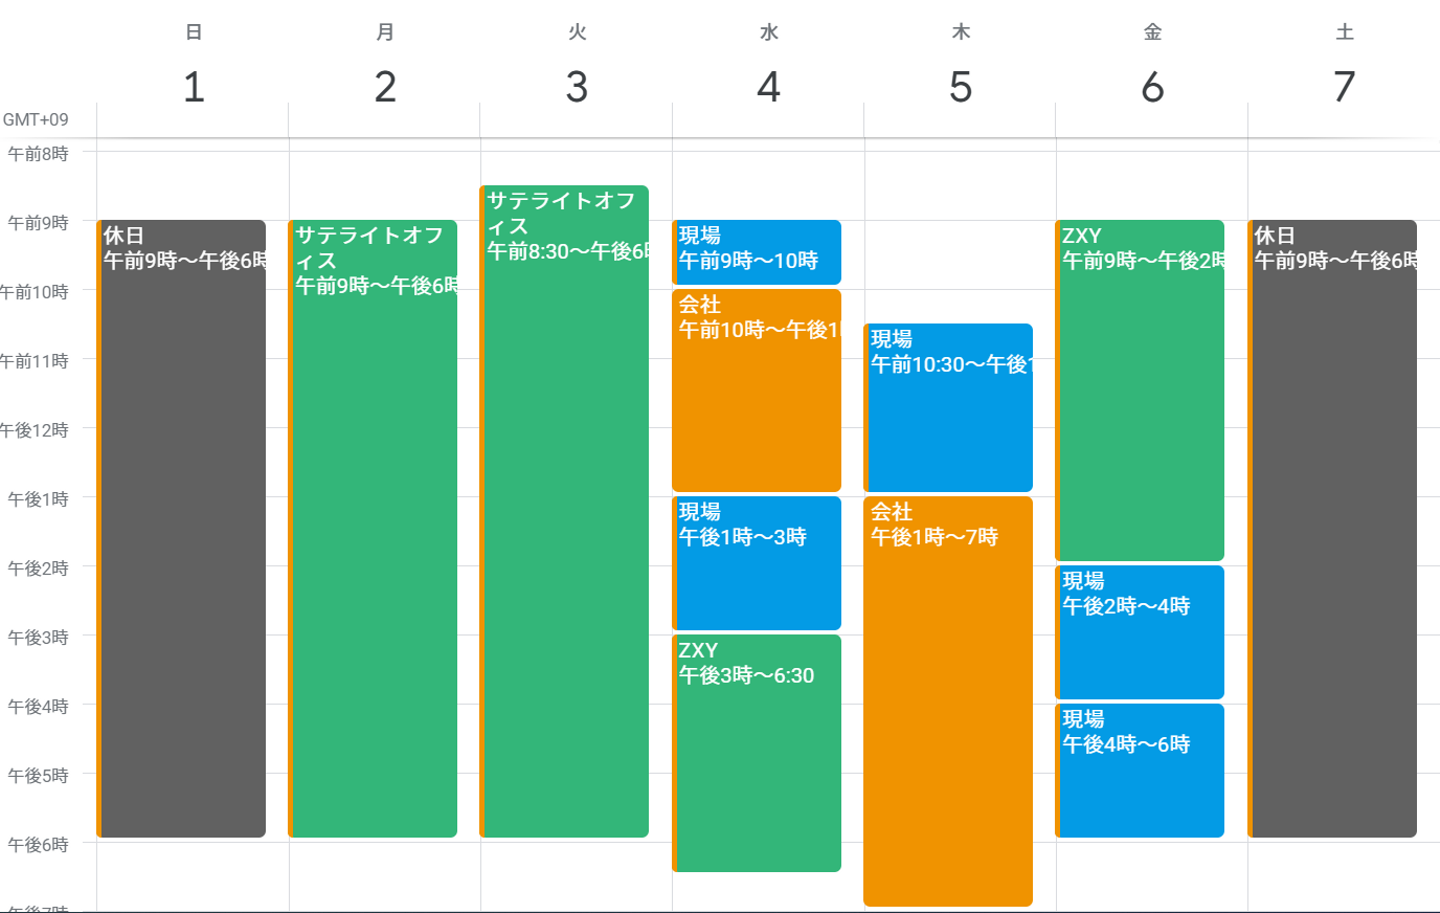Select Friday's green ZXY event
Screen dimensions: 1440x913
point(1140,390)
